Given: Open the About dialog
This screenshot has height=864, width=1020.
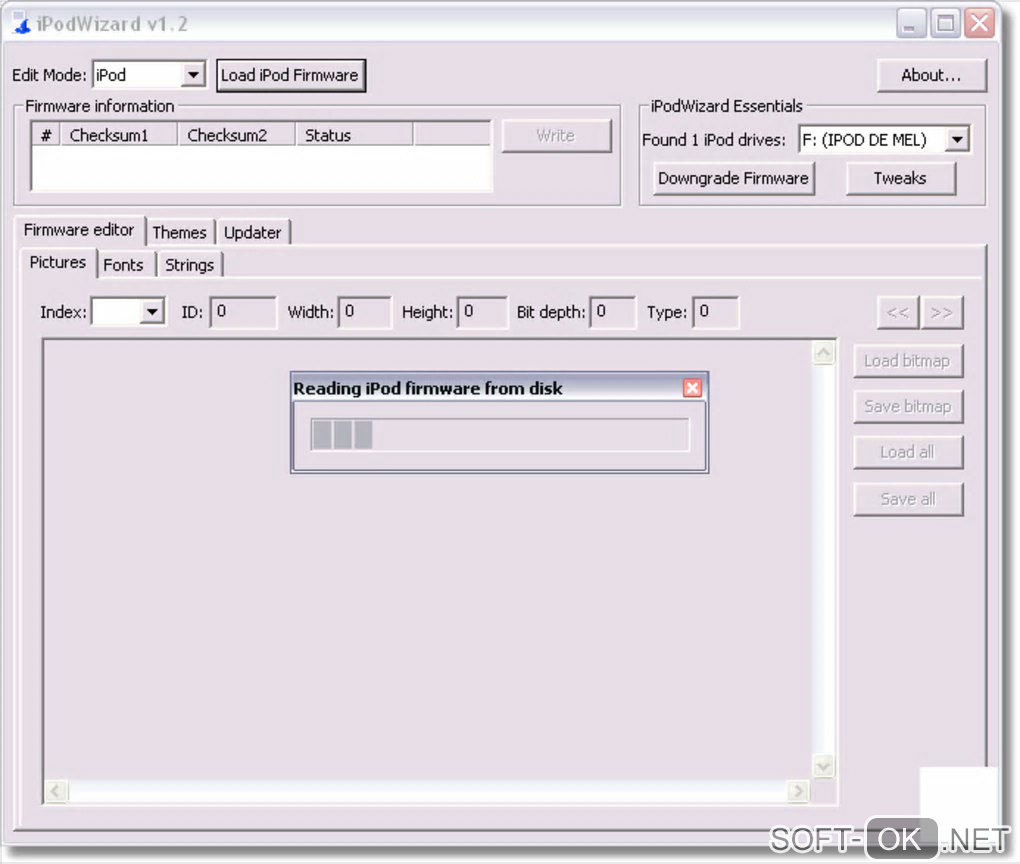Looking at the screenshot, I should point(932,75).
